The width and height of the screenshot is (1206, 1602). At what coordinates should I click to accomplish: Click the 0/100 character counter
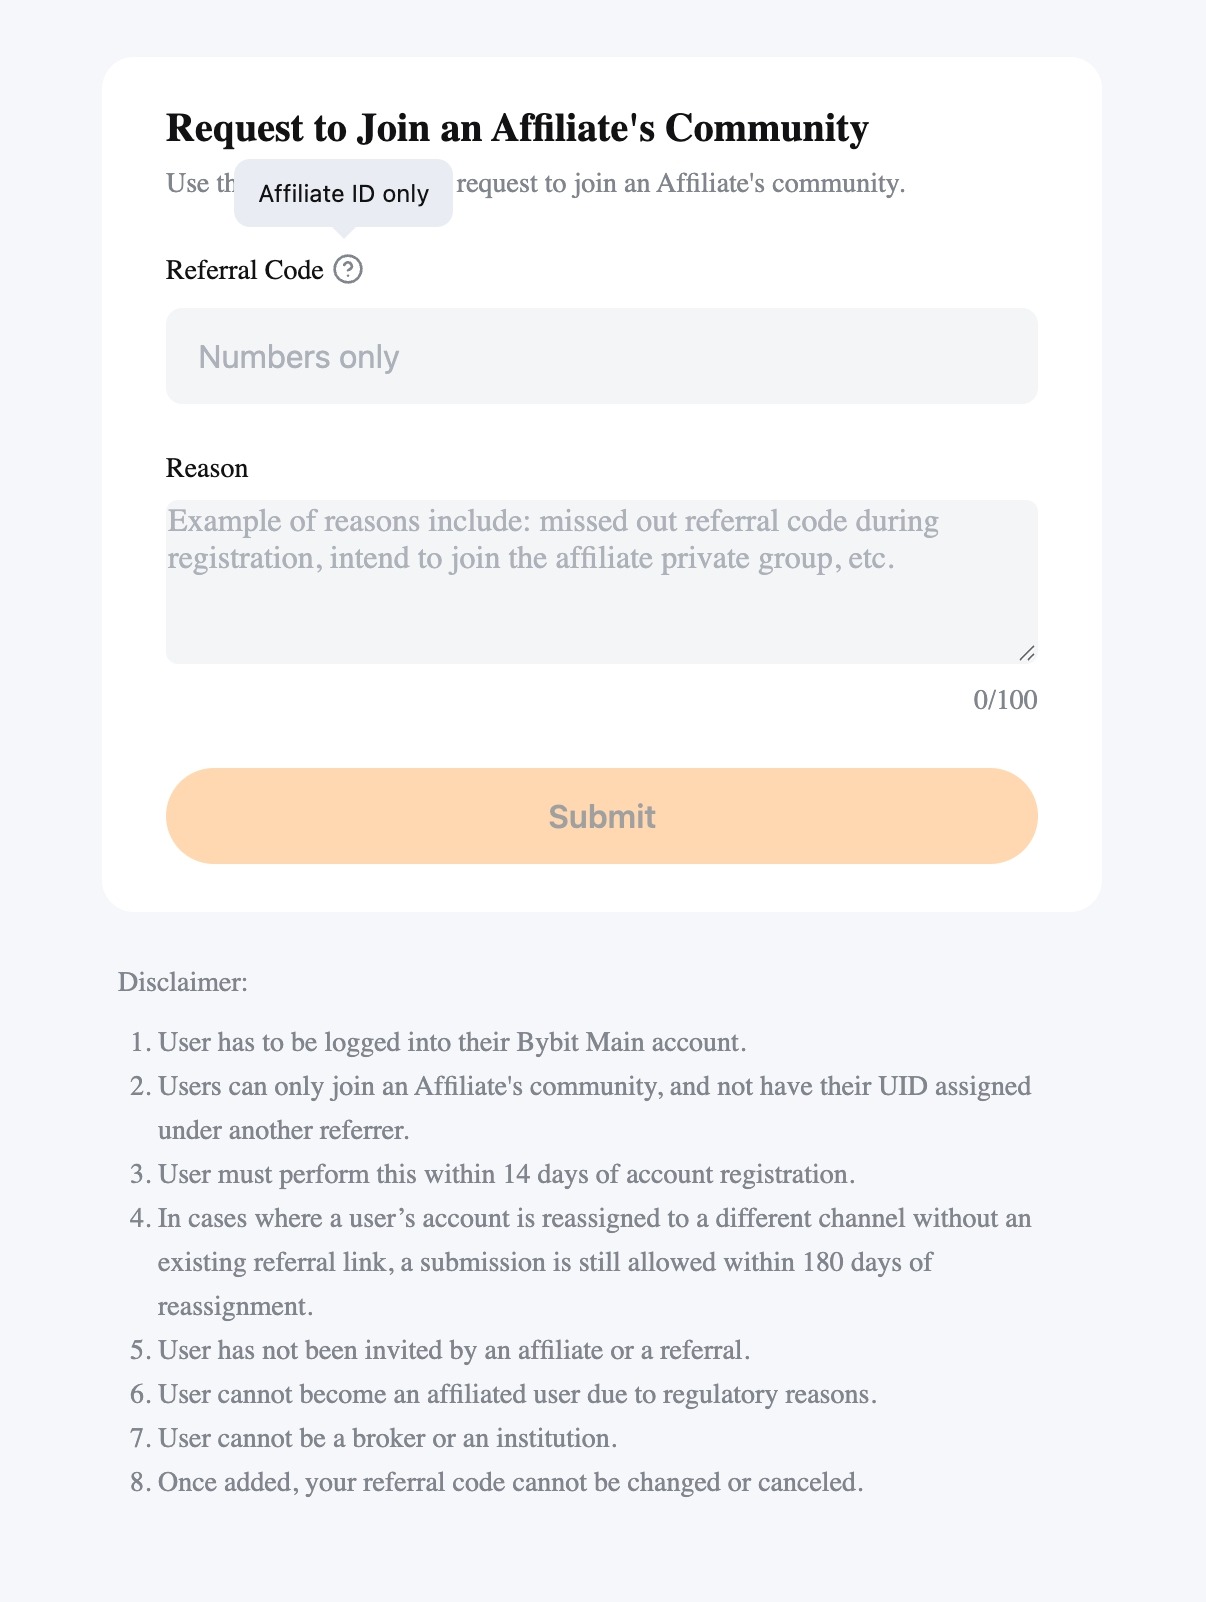[x=1005, y=699]
